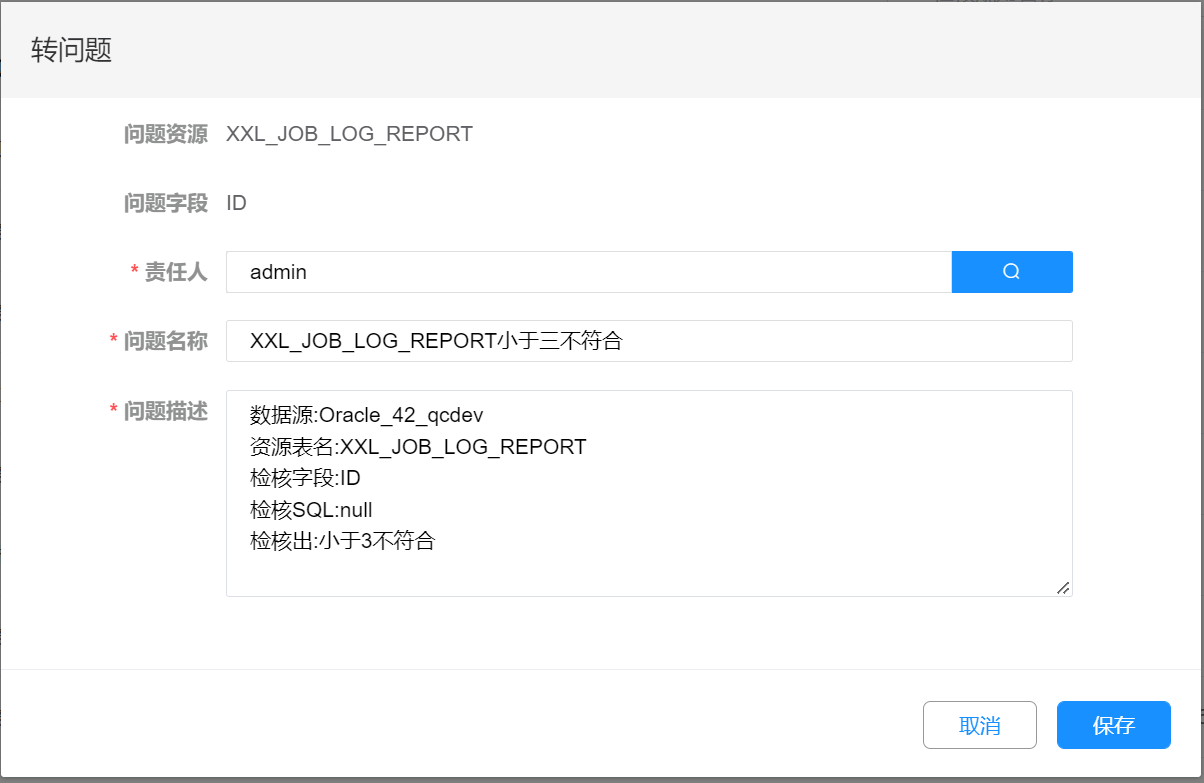This screenshot has height=783, width=1204.
Task: Place cursor on the 检核SQL:null line
Action: 311,511
